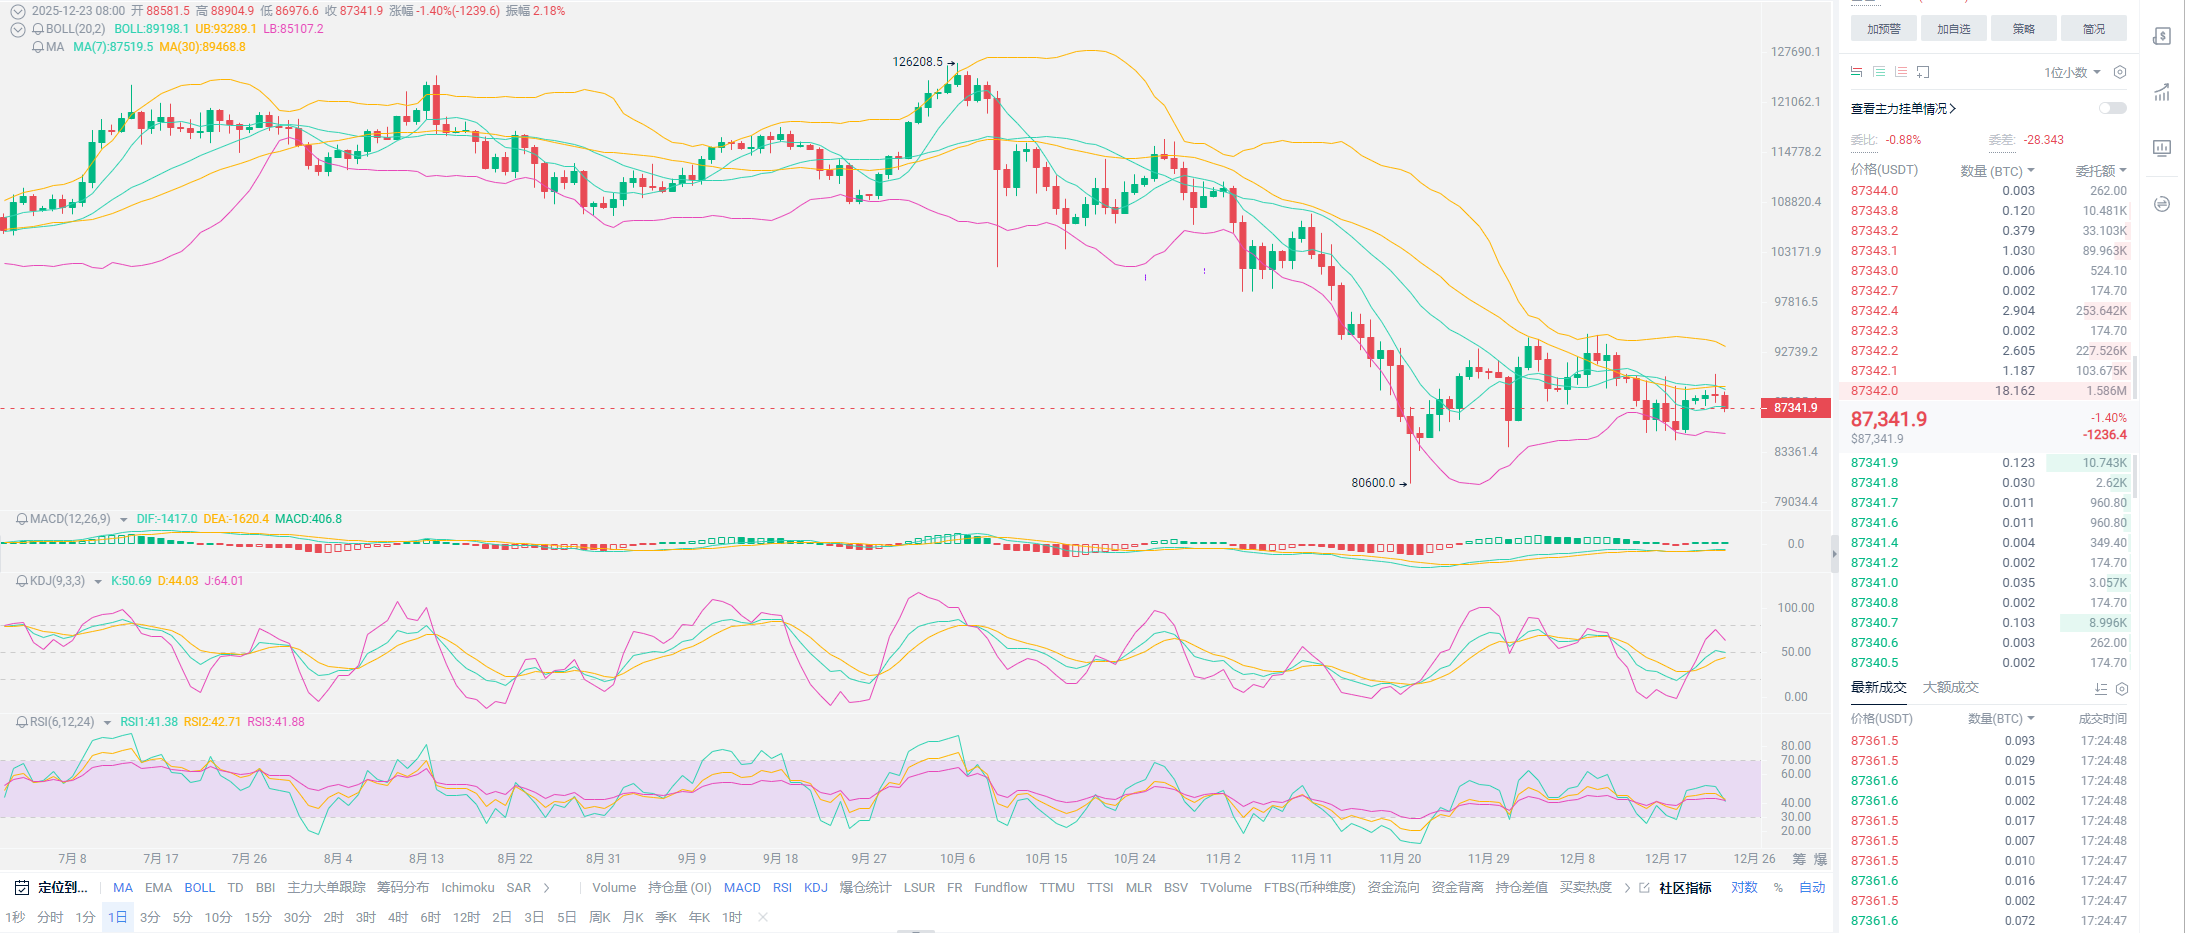Click the 策略 button
This screenshot has height=933, width=2185.
[2023, 29]
